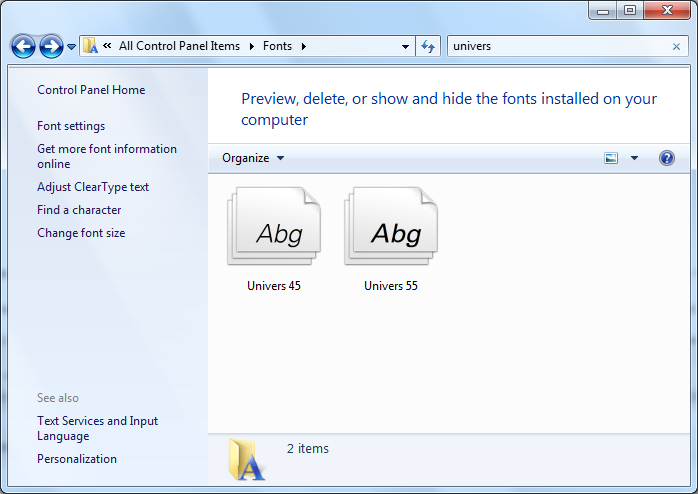
Task: Click 'All Control Panel Items' breadcrumb
Action: tap(178, 46)
